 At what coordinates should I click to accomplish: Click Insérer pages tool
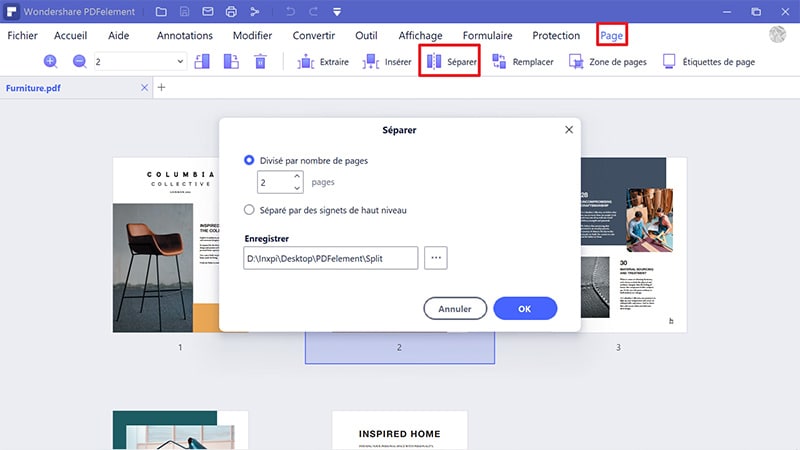click(387, 62)
